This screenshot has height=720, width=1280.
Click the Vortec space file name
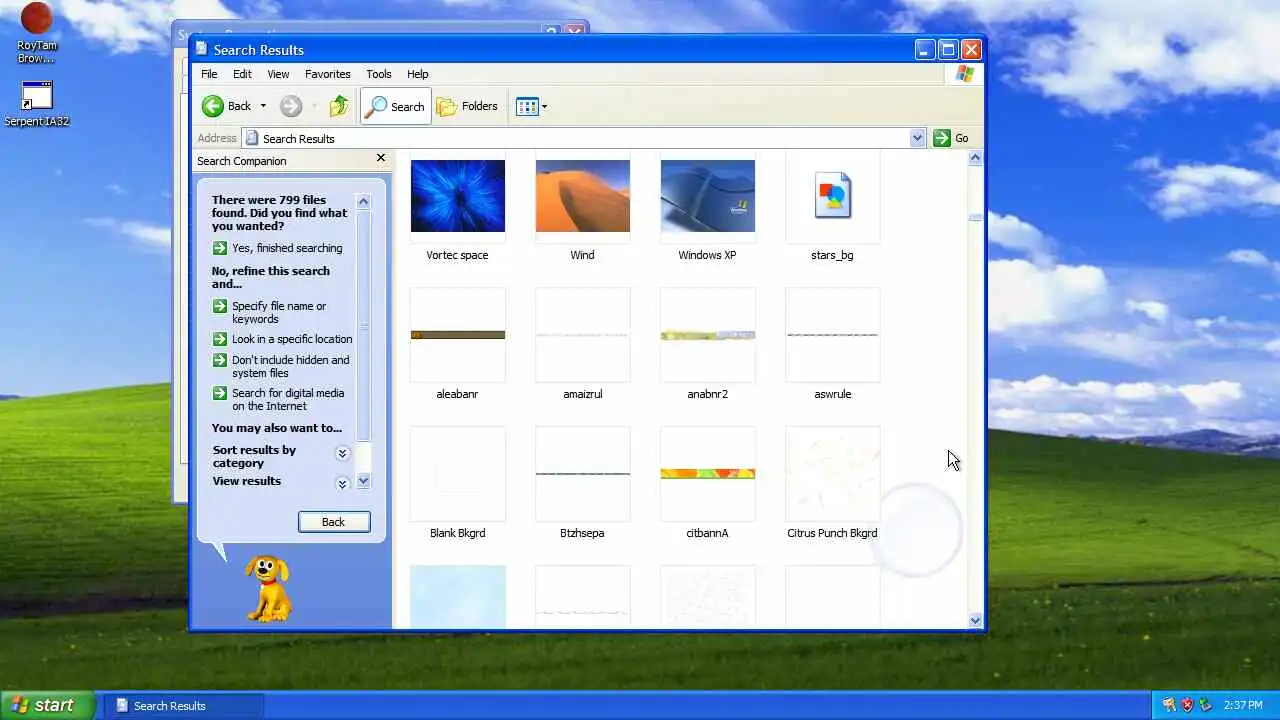click(x=458, y=255)
